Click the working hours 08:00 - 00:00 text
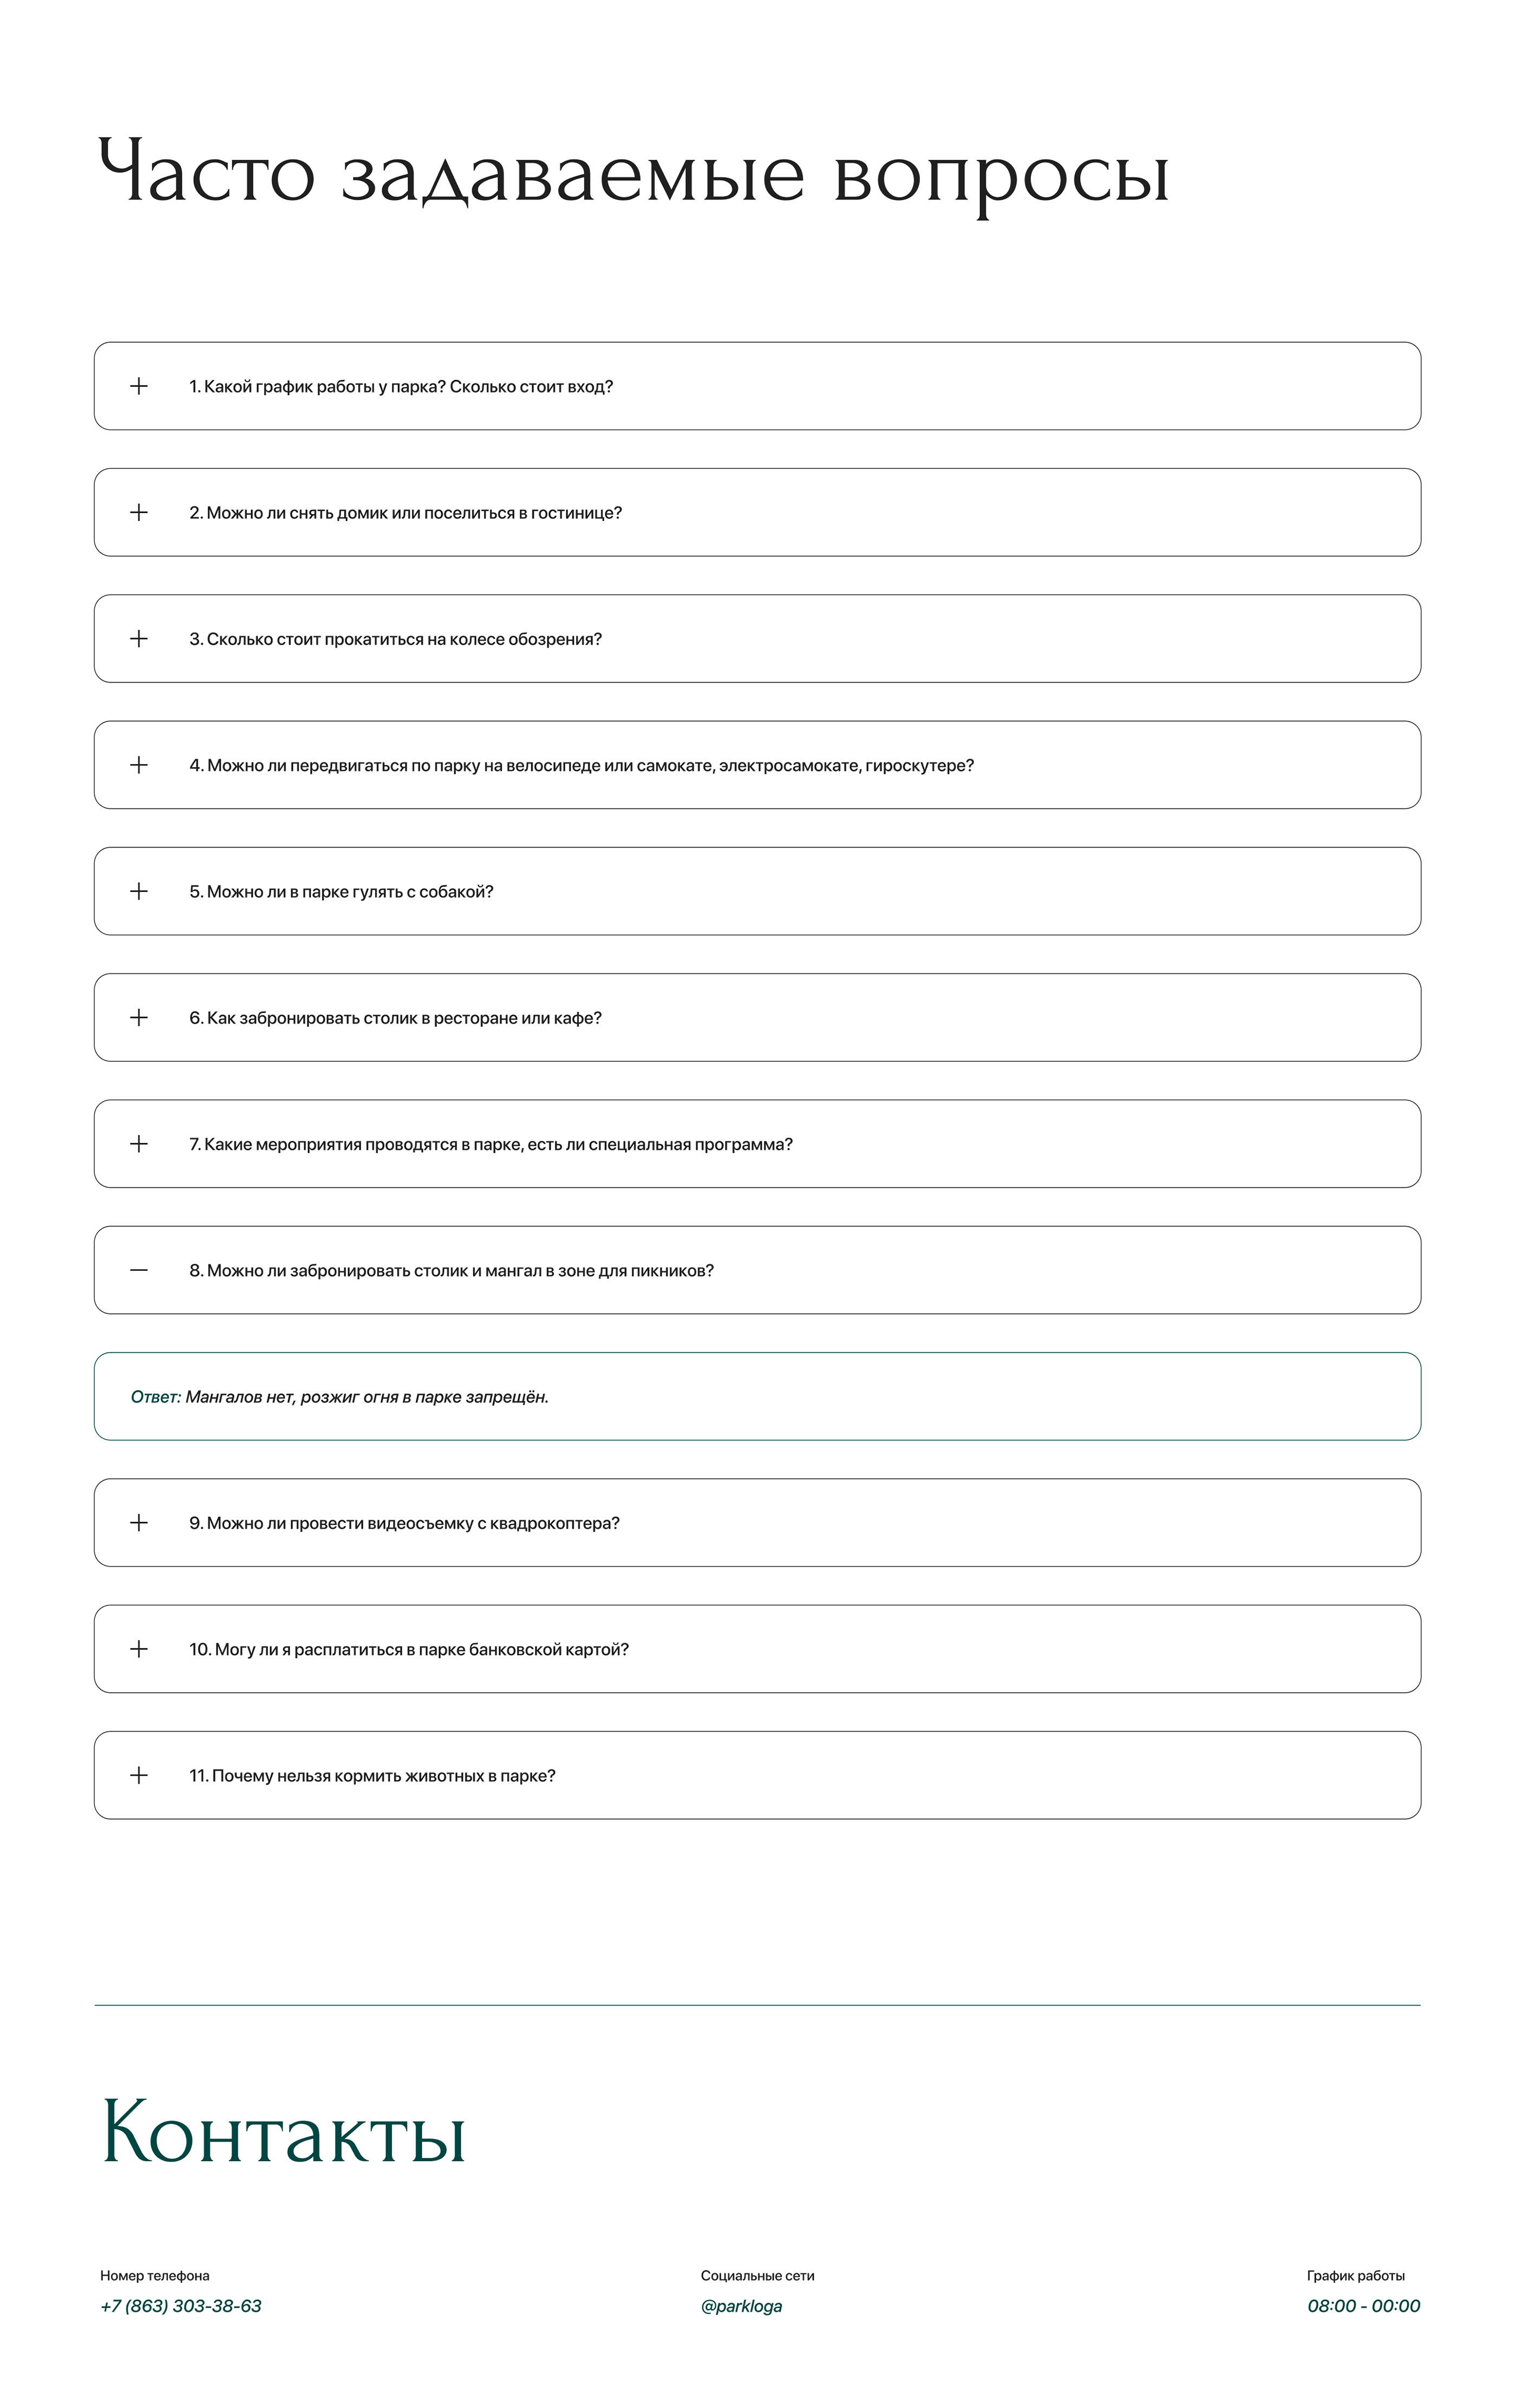The width and height of the screenshot is (1516, 2408). pyautogui.click(x=1363, y=2306)
